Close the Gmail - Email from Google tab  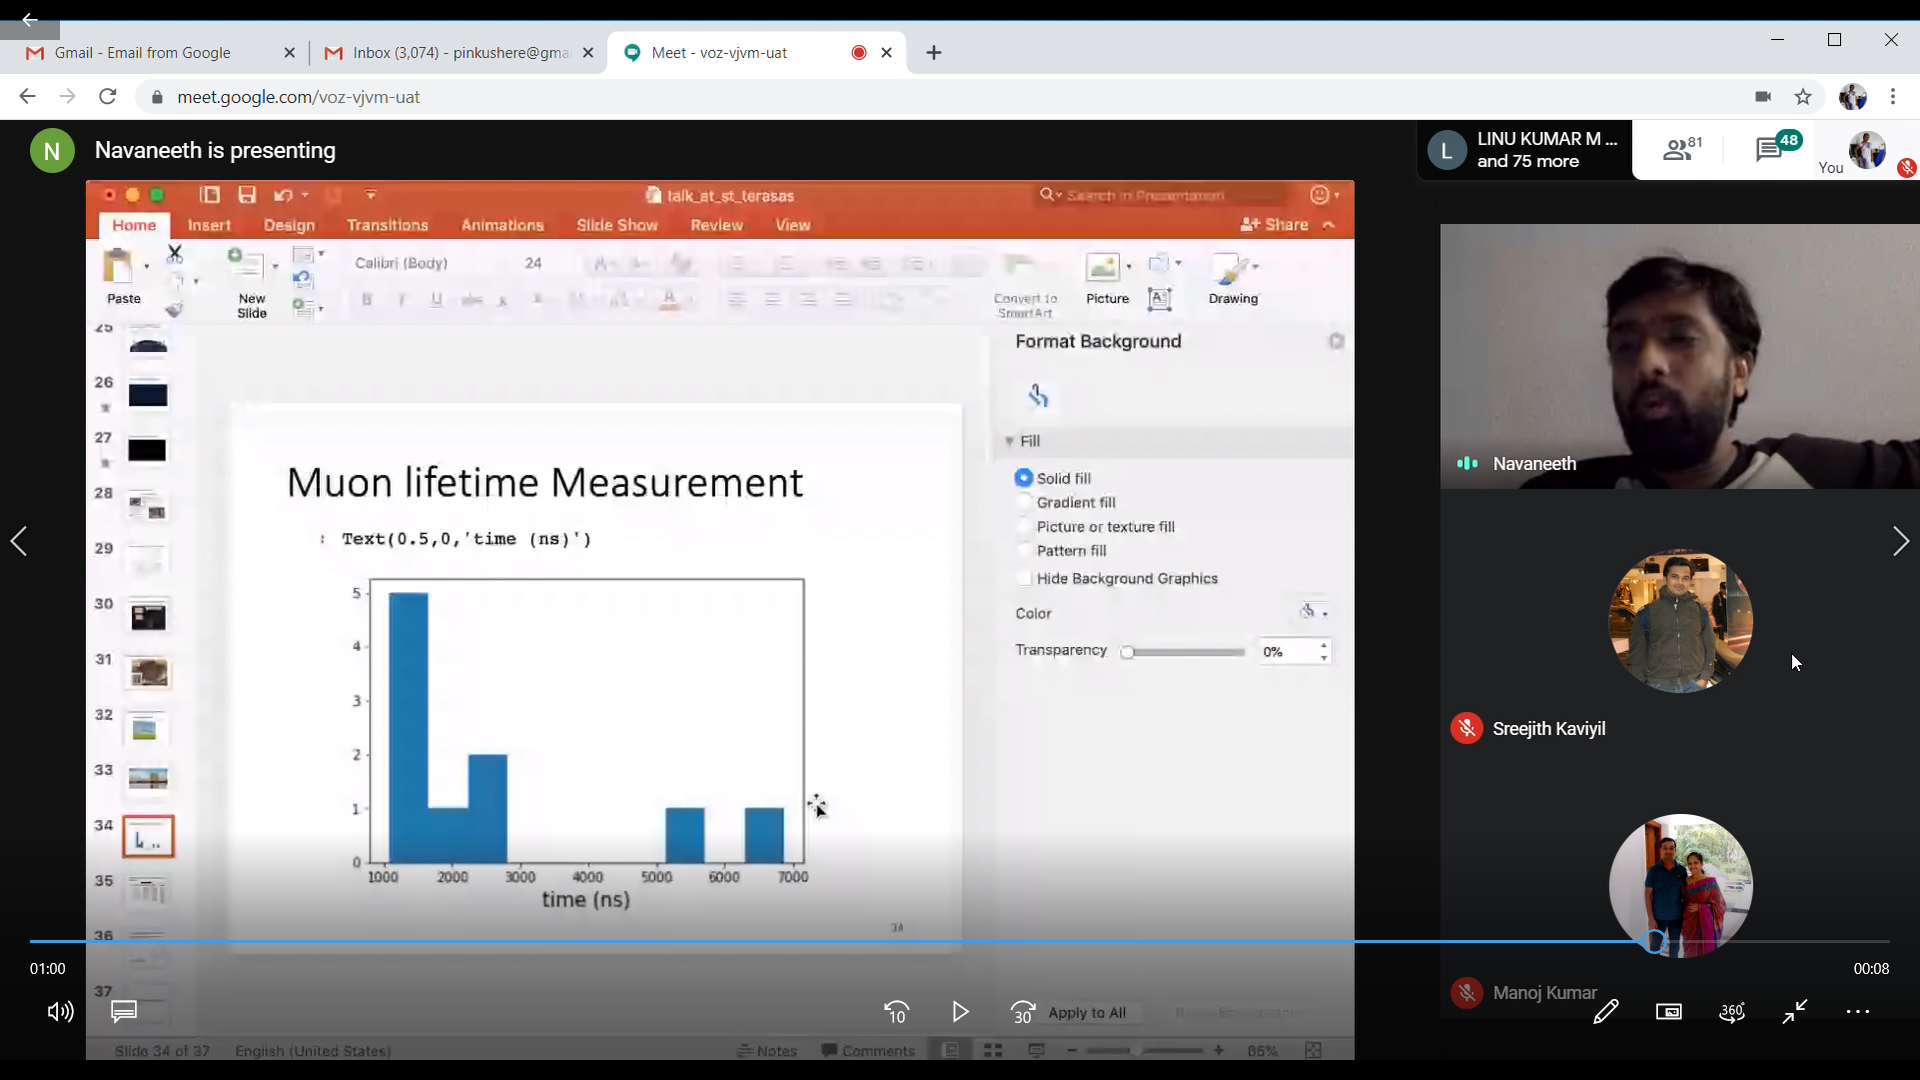tap(289, 52)
